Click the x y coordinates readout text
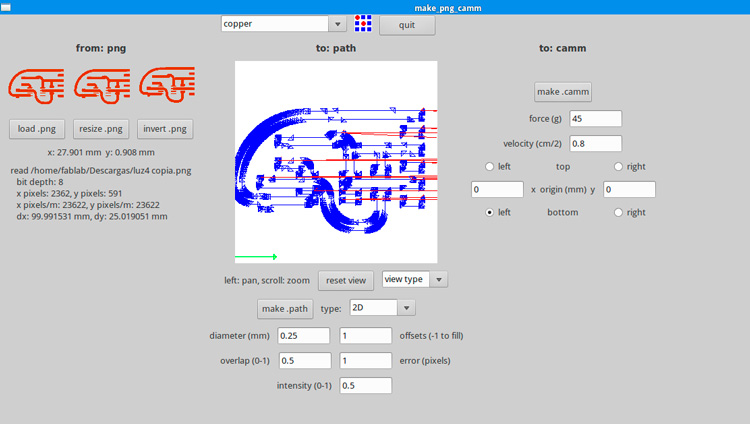The width and height of the screenshot is (750, 424). pyautogui.click(x=101, y=153)
